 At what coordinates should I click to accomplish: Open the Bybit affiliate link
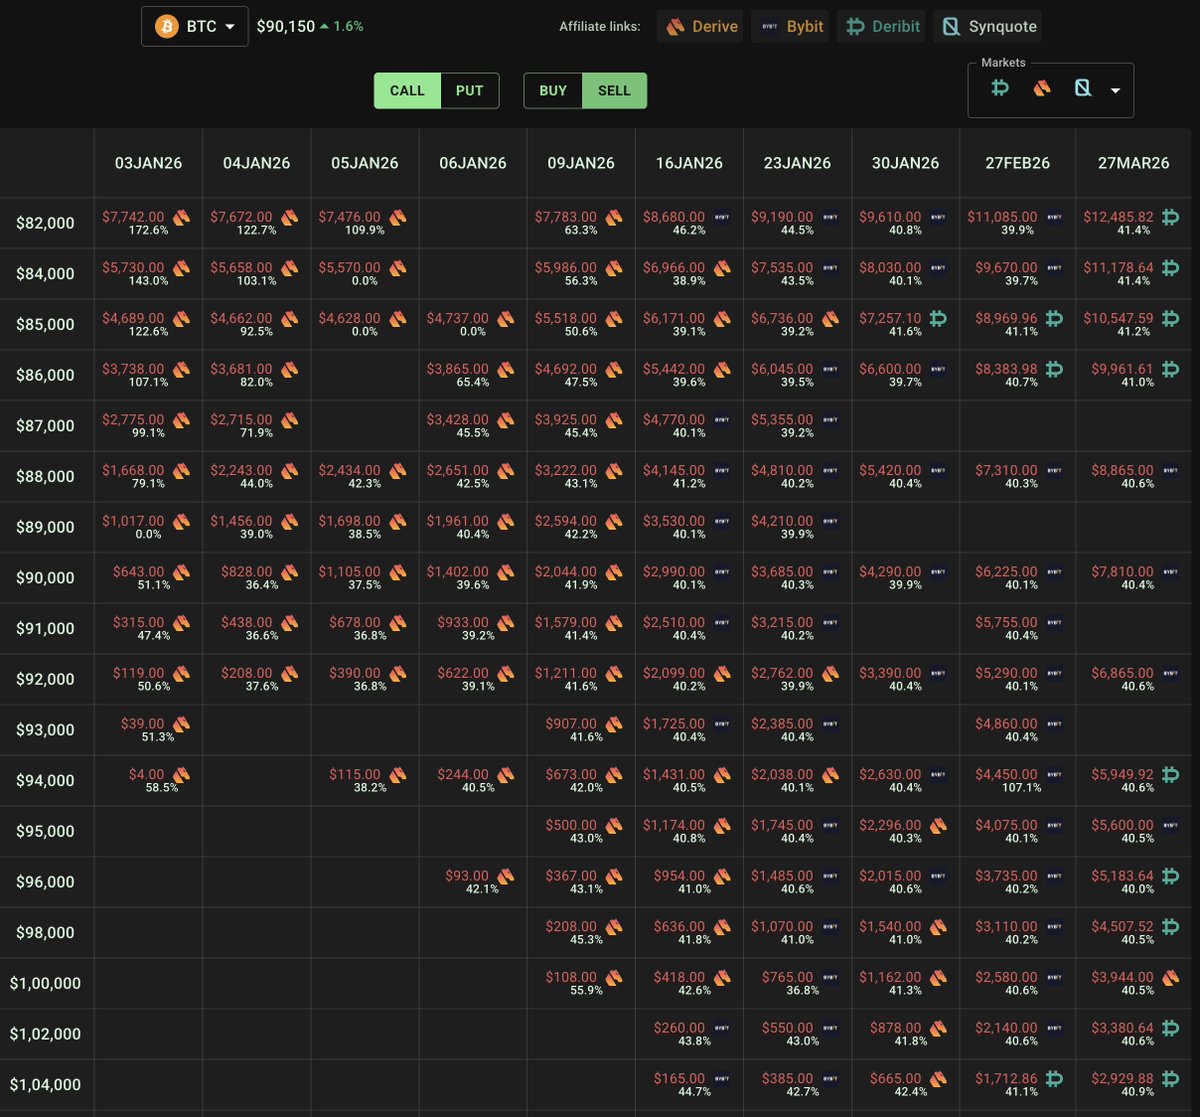click(x=791, y=26)
